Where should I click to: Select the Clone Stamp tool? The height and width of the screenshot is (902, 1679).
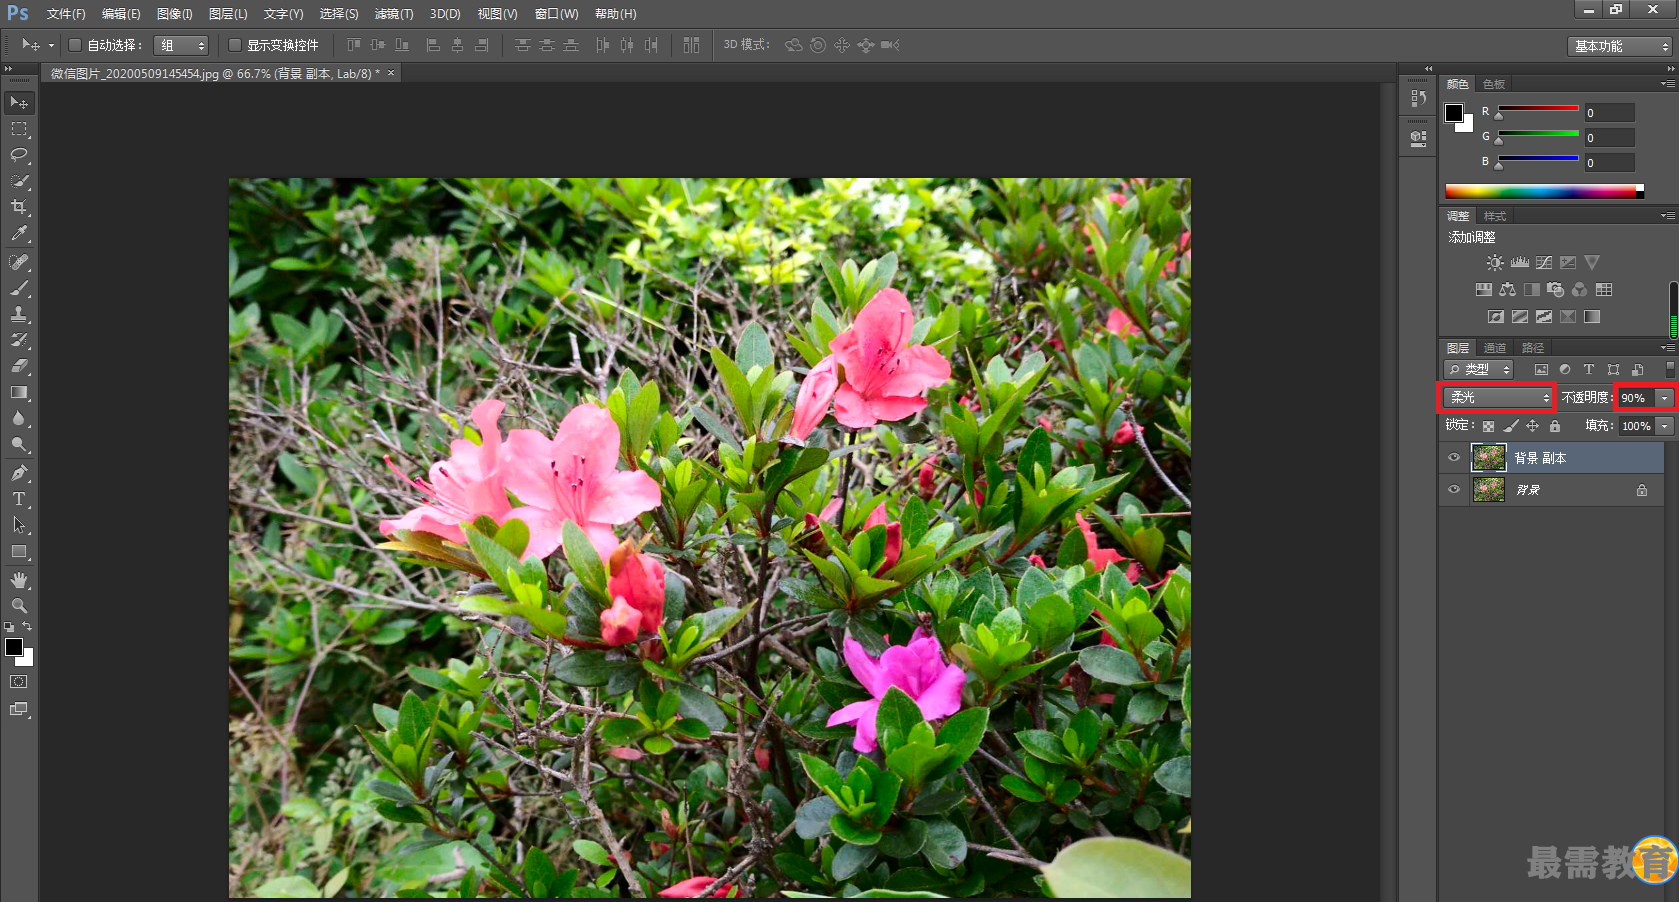tap(19, 314)
